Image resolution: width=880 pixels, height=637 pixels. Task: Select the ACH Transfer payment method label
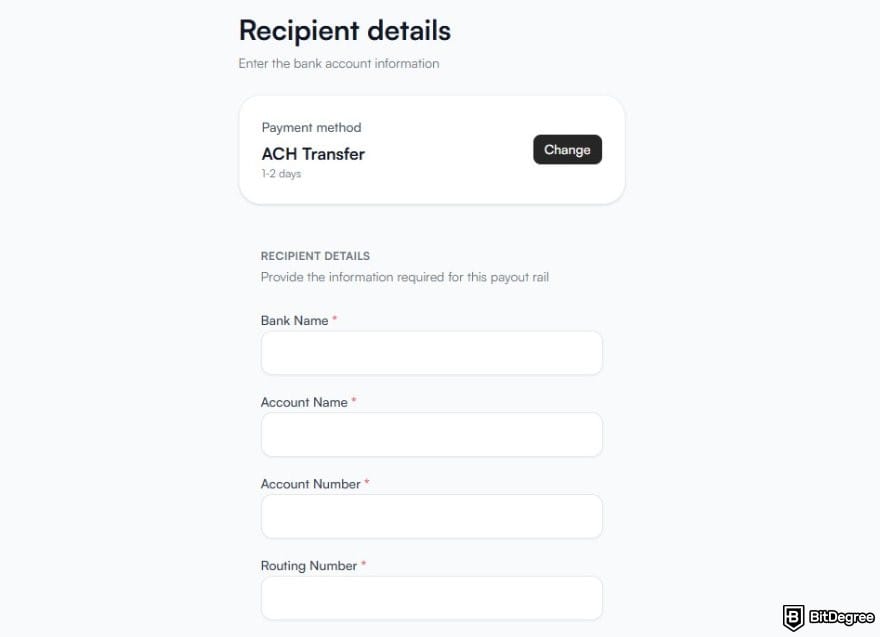coord(312,154)
